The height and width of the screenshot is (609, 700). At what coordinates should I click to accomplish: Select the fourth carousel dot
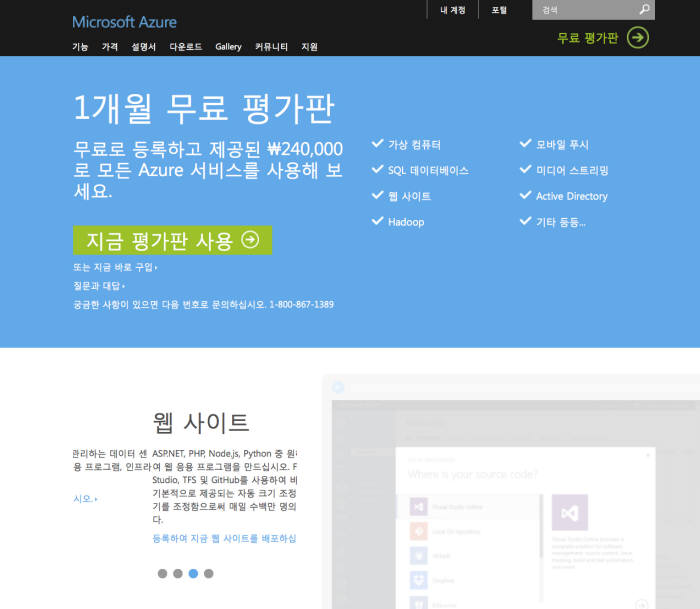(208, 574)
